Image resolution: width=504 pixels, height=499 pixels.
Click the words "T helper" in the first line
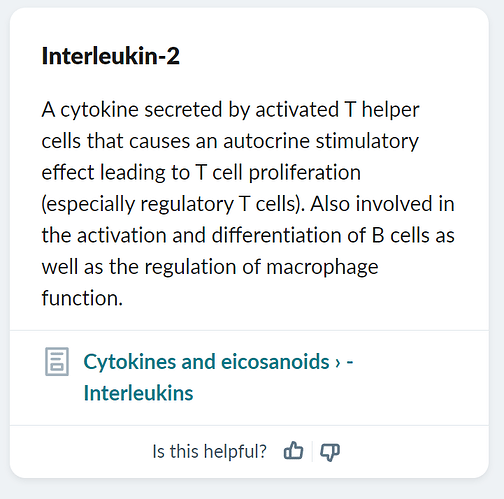tap(382, 110)
